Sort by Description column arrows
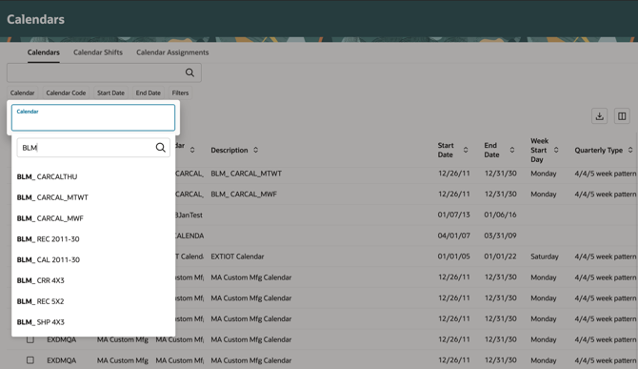Viewport: 638px width, 370px height. coord(256,150)
